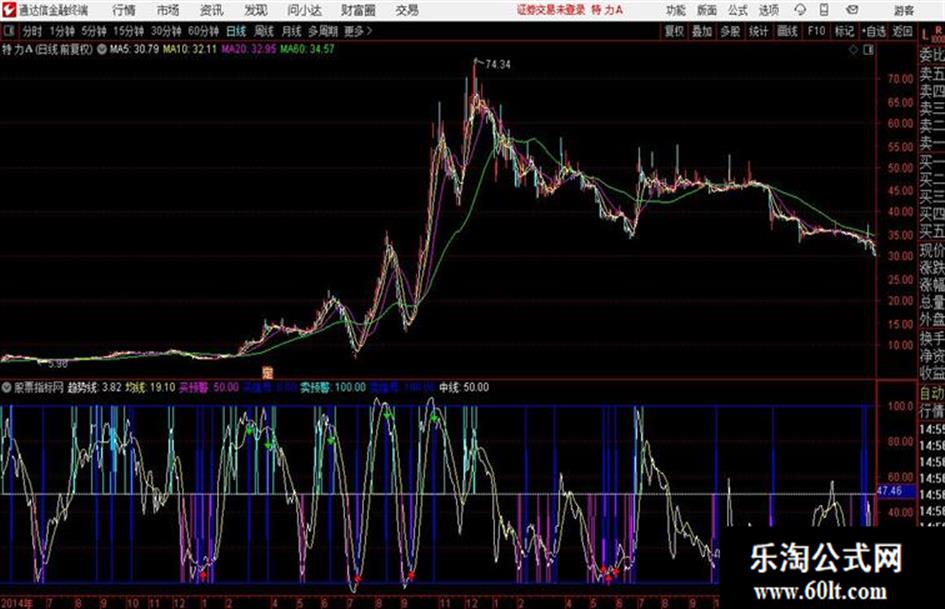Click the 叠加 overlay button
Viewport: 945px width, 609px height.
click(x=702, y=31)
